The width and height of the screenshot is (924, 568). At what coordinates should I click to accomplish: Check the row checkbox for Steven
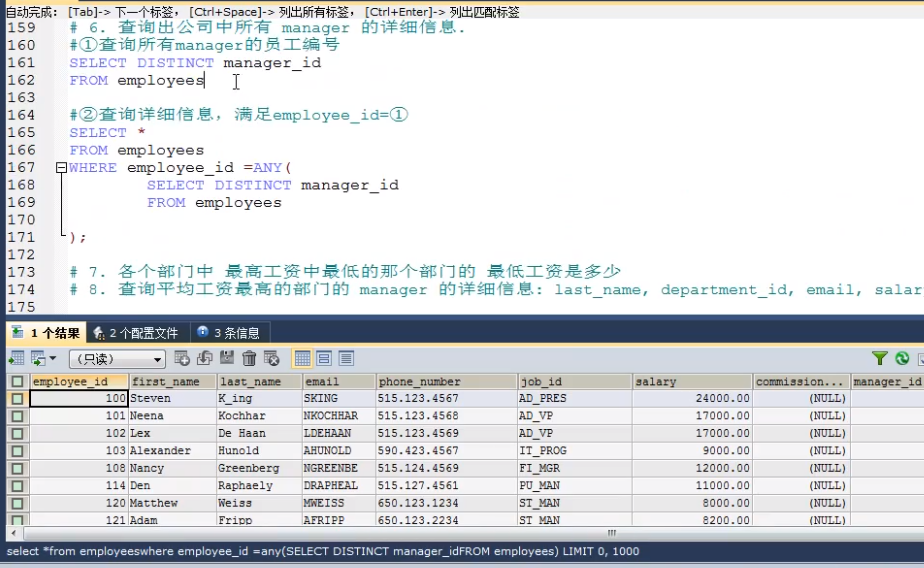[x=17, y=399]
